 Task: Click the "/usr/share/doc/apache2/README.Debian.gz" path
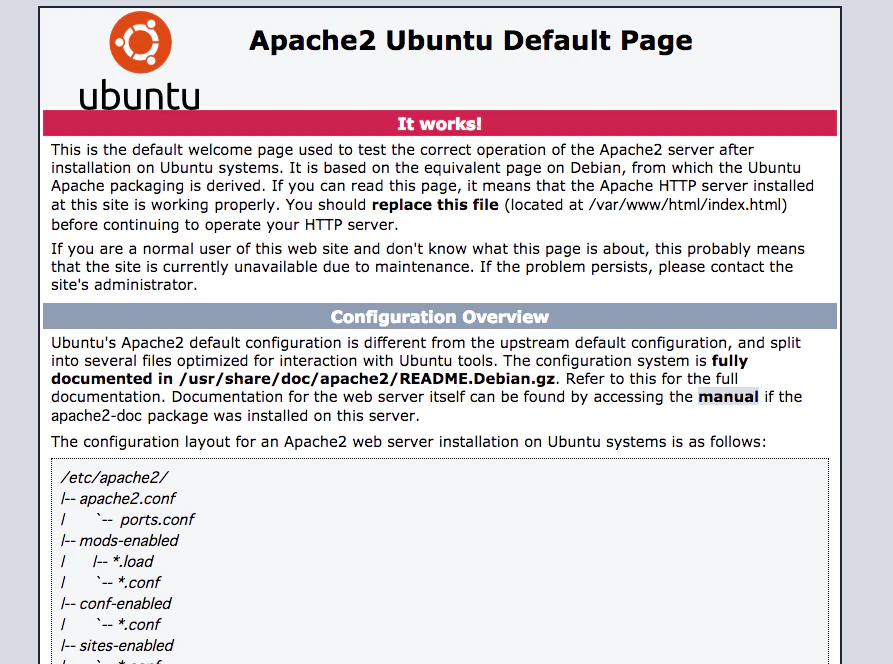[367, 379]
